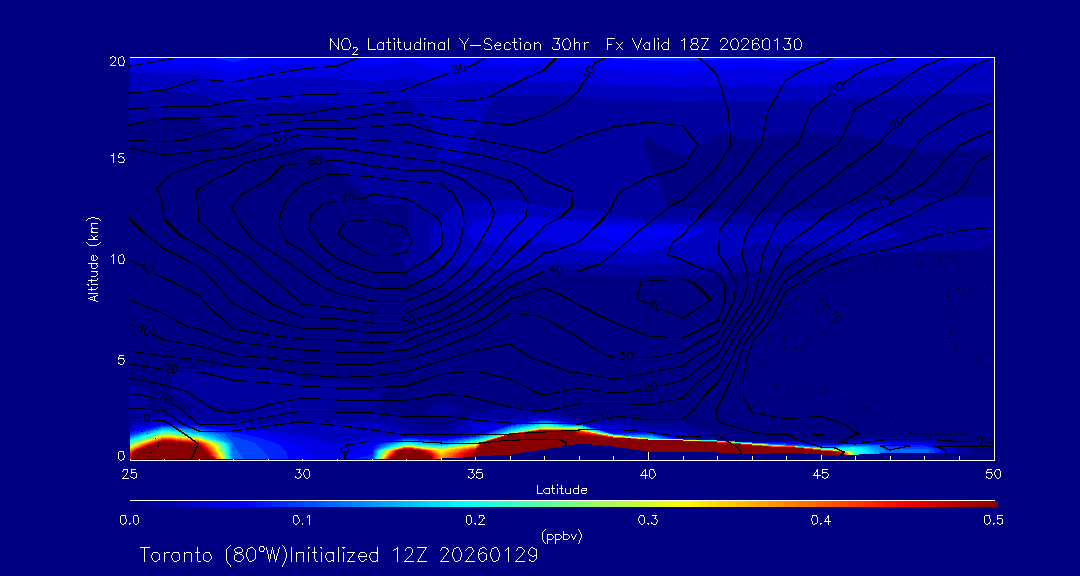Click latitude tick label 45
Screen dimensions: 1080x576
click(820, 474)
